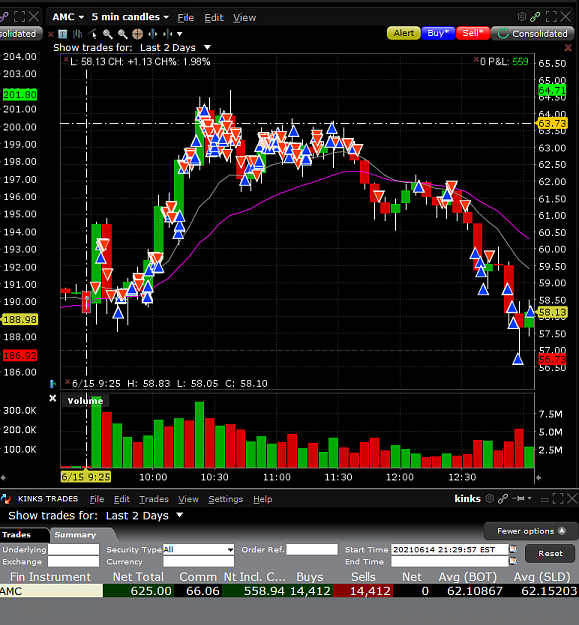Open the chart toolbar overflow arrow

click(x=180, y=34)
